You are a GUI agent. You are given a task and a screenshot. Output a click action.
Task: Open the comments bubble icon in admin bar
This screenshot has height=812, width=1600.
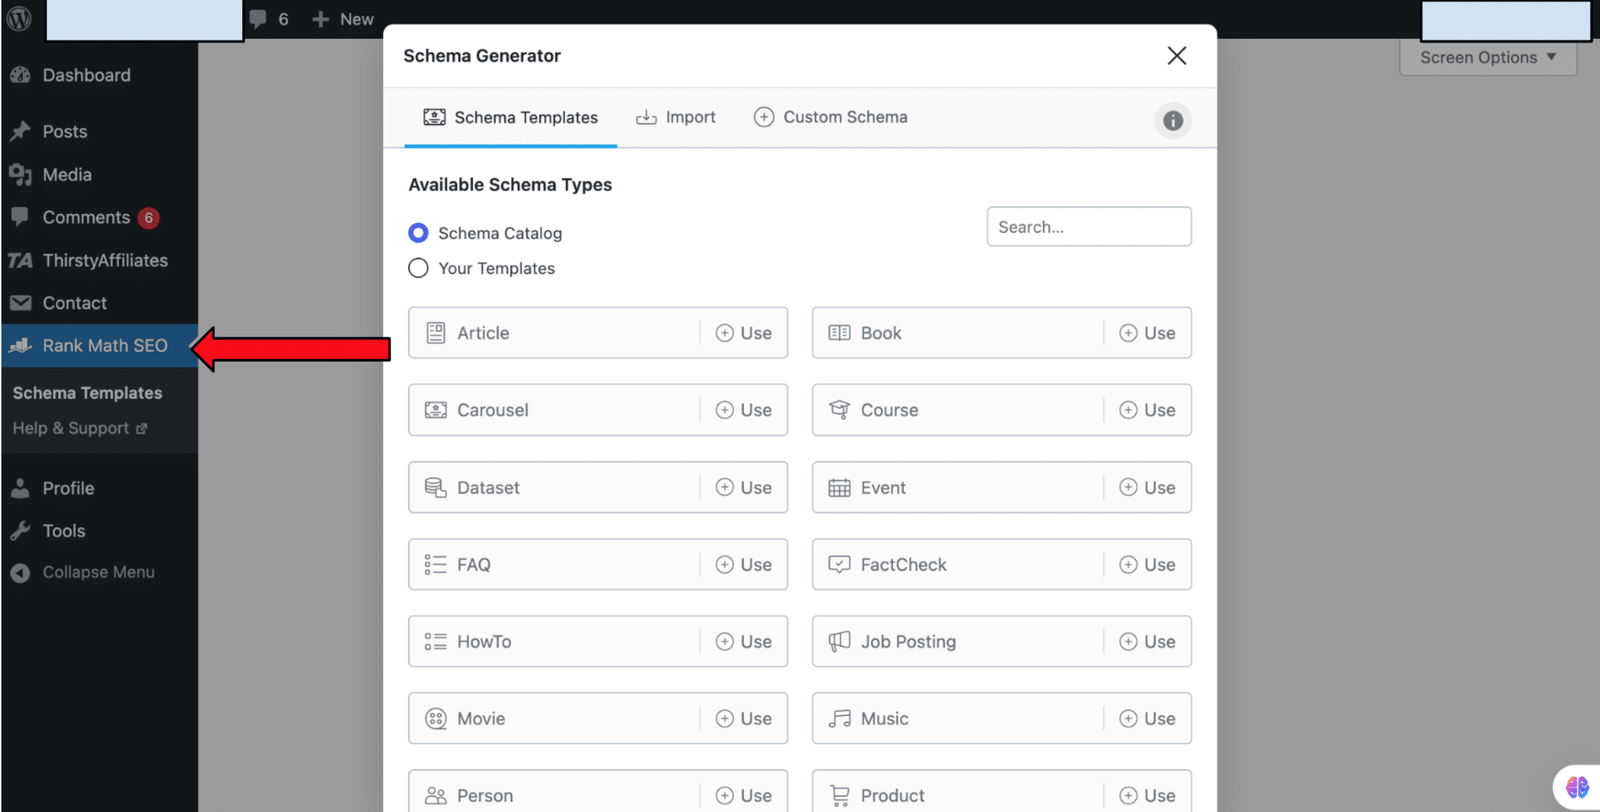coord(258,19)
